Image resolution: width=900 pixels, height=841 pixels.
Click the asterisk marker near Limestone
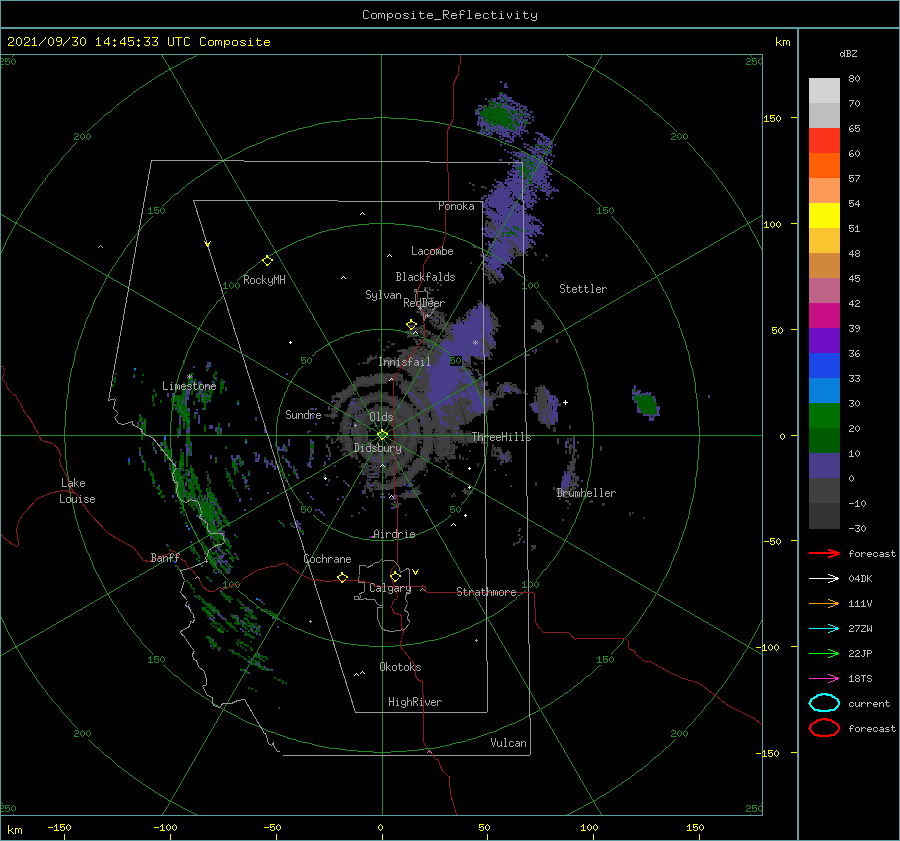(189, 377)
